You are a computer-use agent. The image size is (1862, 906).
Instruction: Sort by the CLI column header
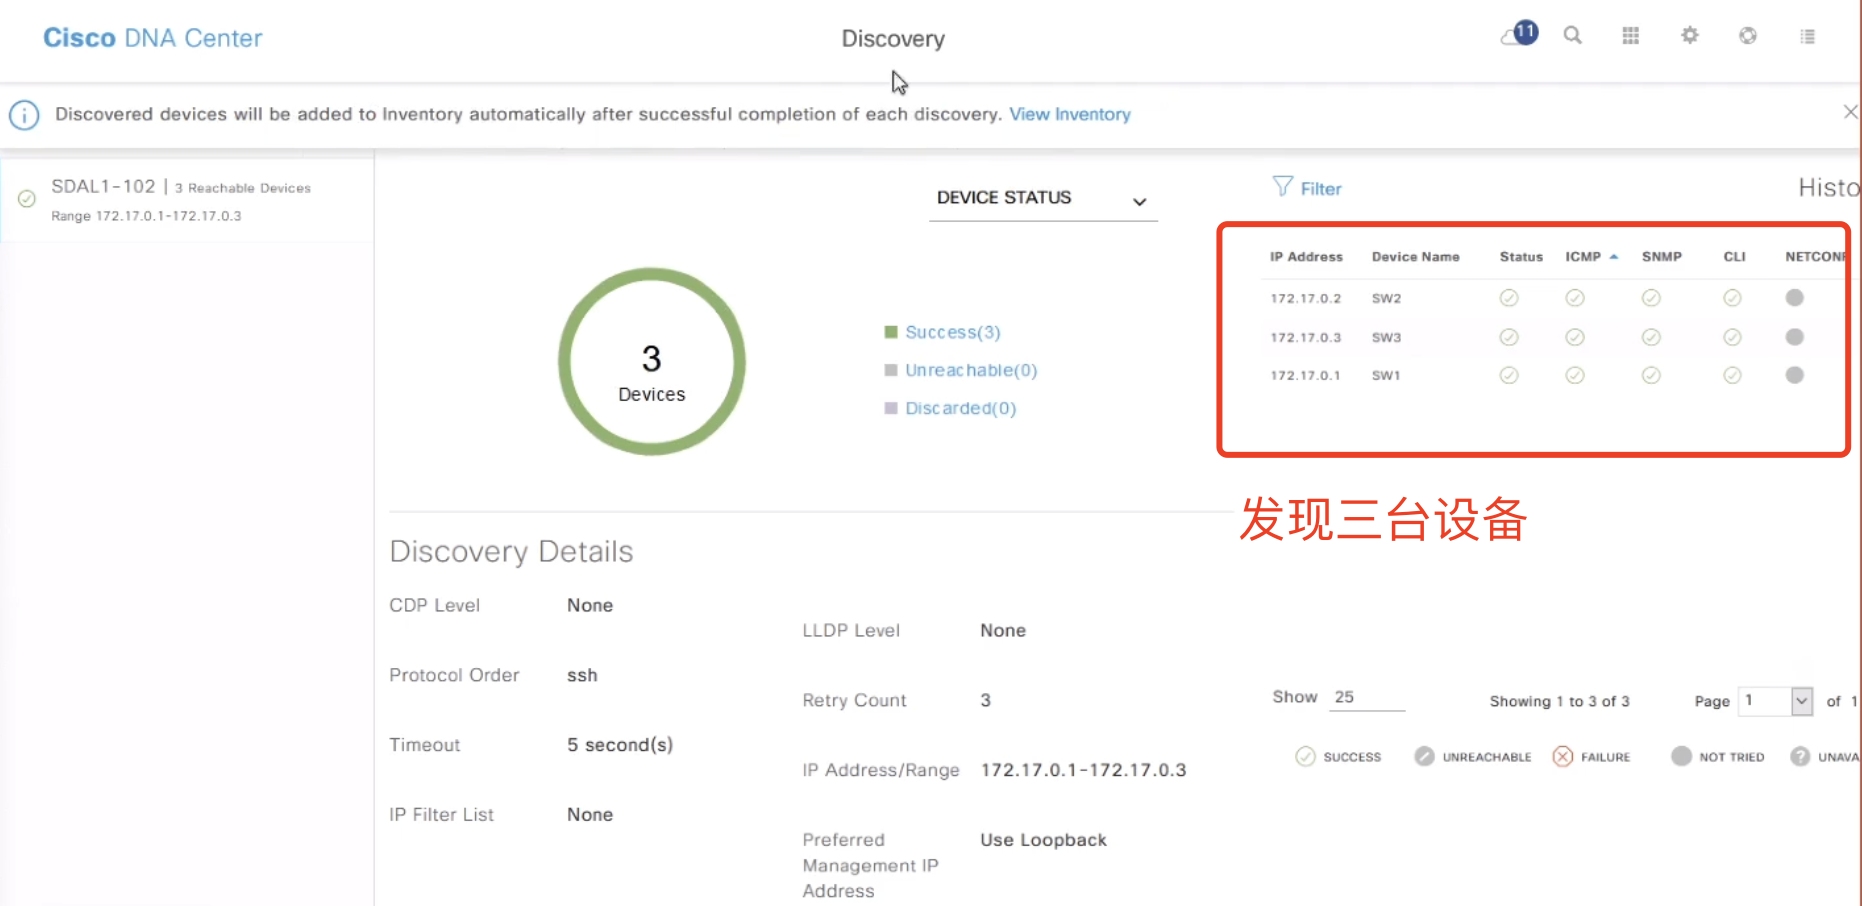pyautogui.click(x=1735, y=257)
